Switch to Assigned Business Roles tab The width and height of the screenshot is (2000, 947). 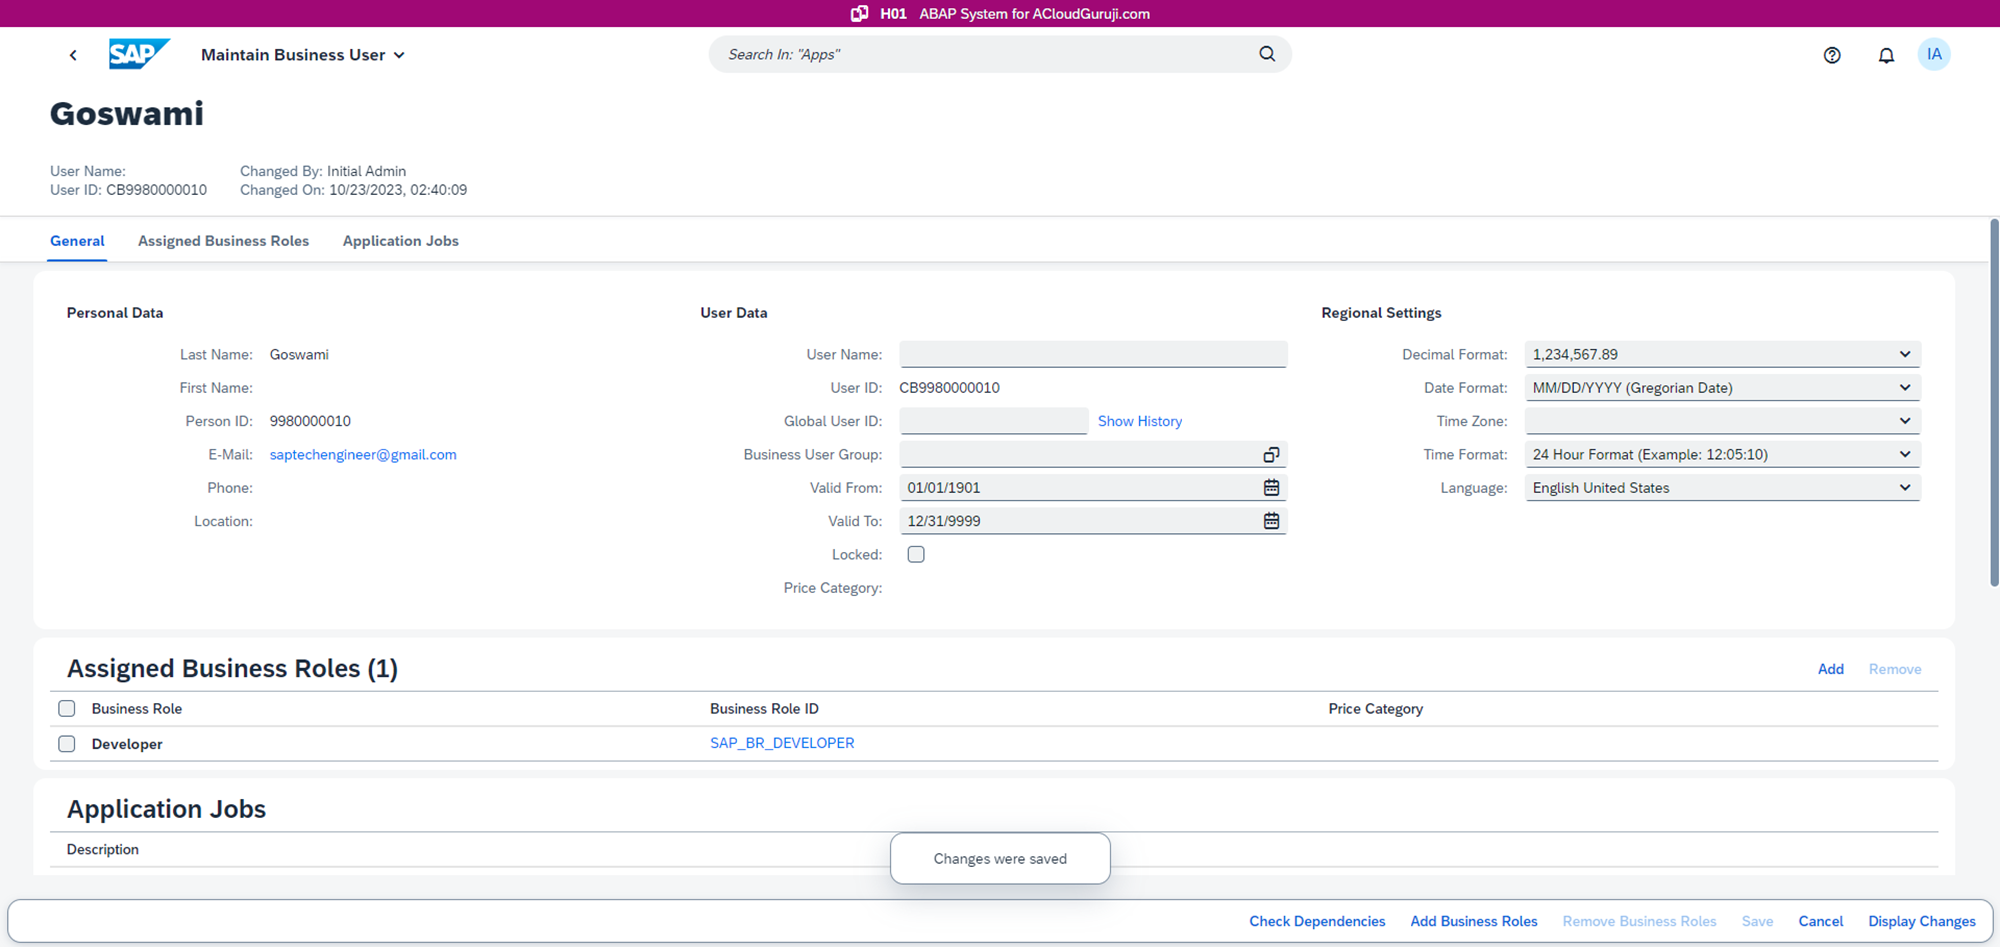click(x=223, y=241)
